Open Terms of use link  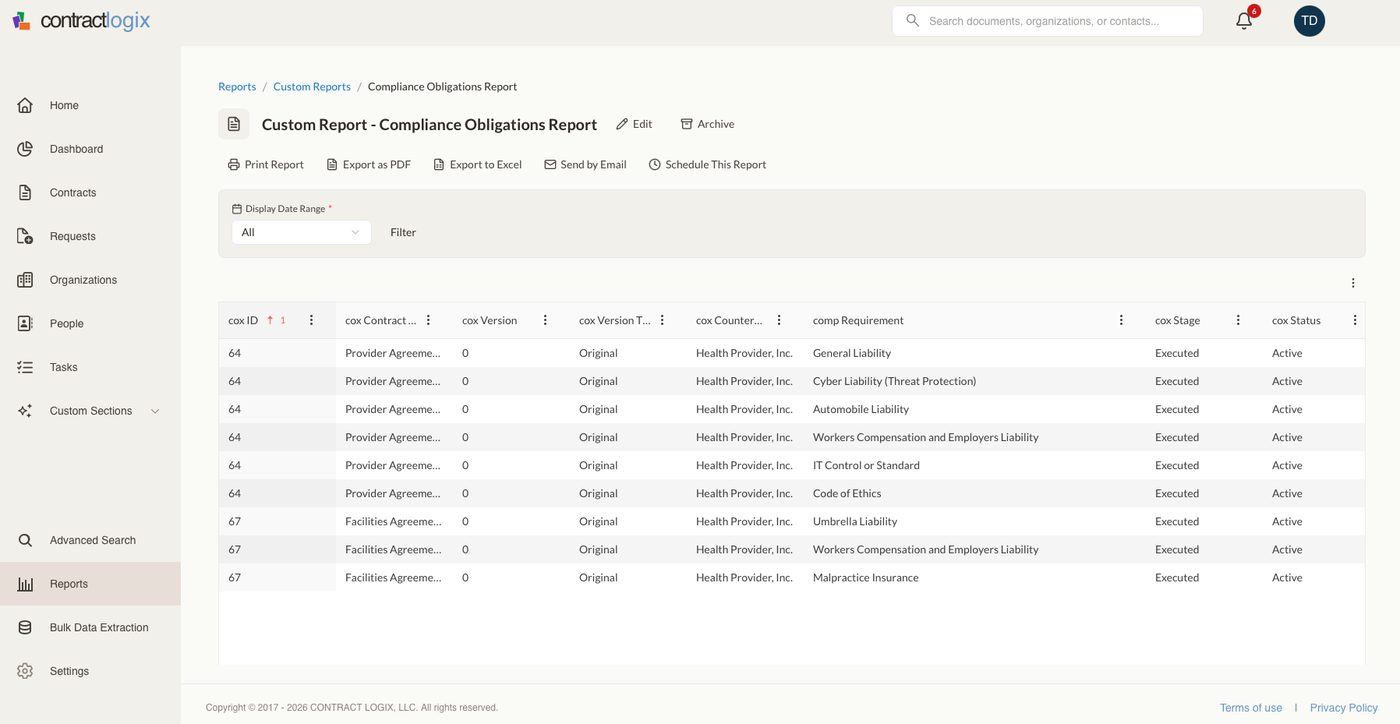click(x=1251, y=708)
